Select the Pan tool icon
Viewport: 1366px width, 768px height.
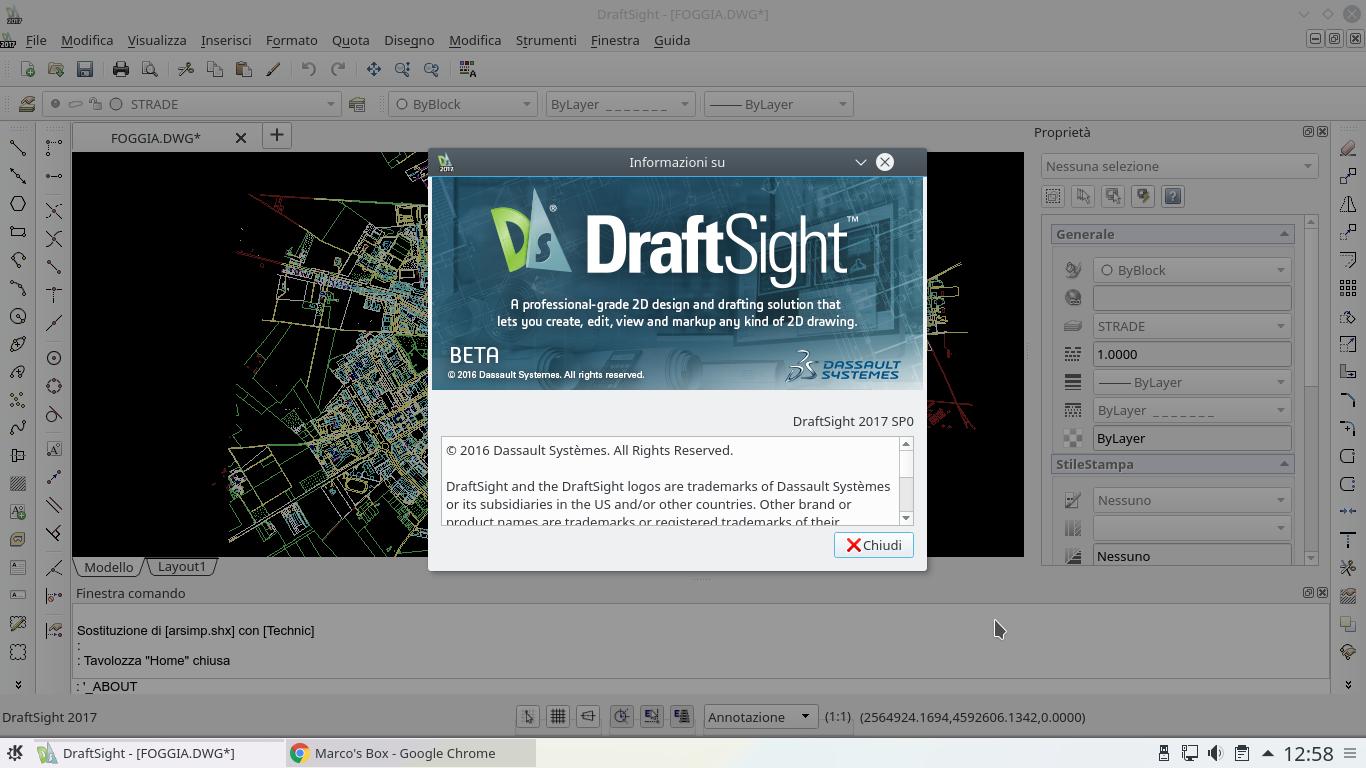(373, 69)
